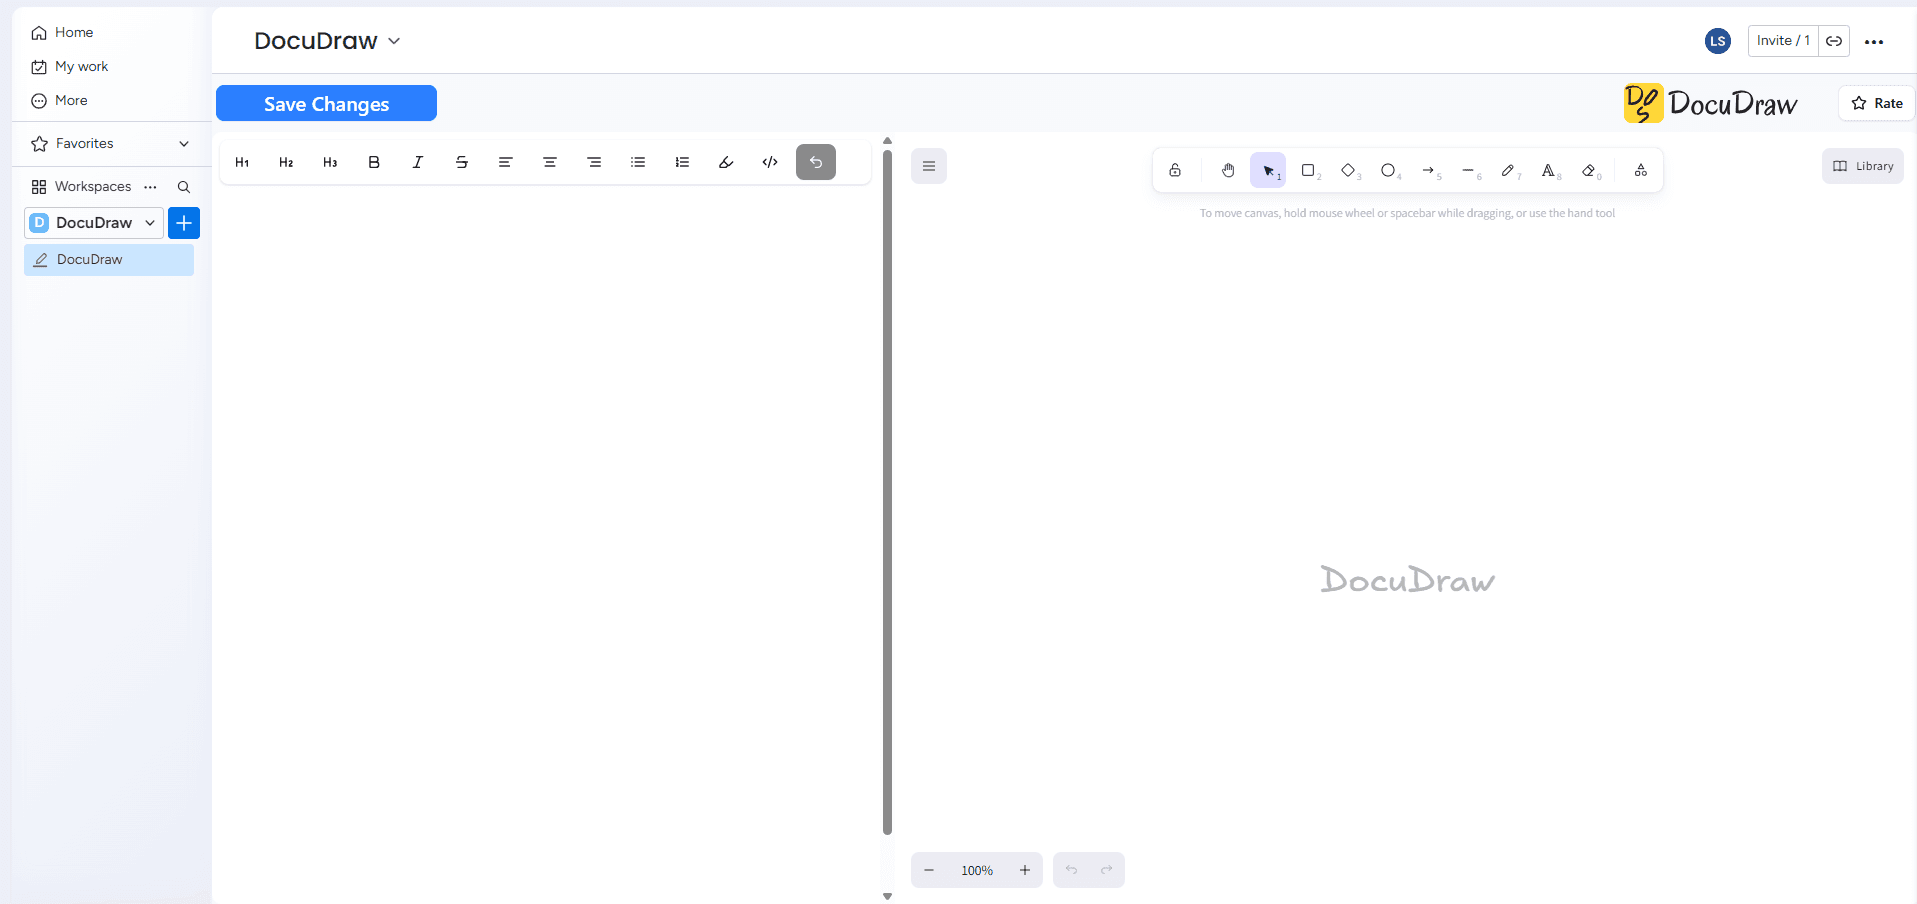
Task: Toggle bold formatting in the editor
Action: pos(373,161)
